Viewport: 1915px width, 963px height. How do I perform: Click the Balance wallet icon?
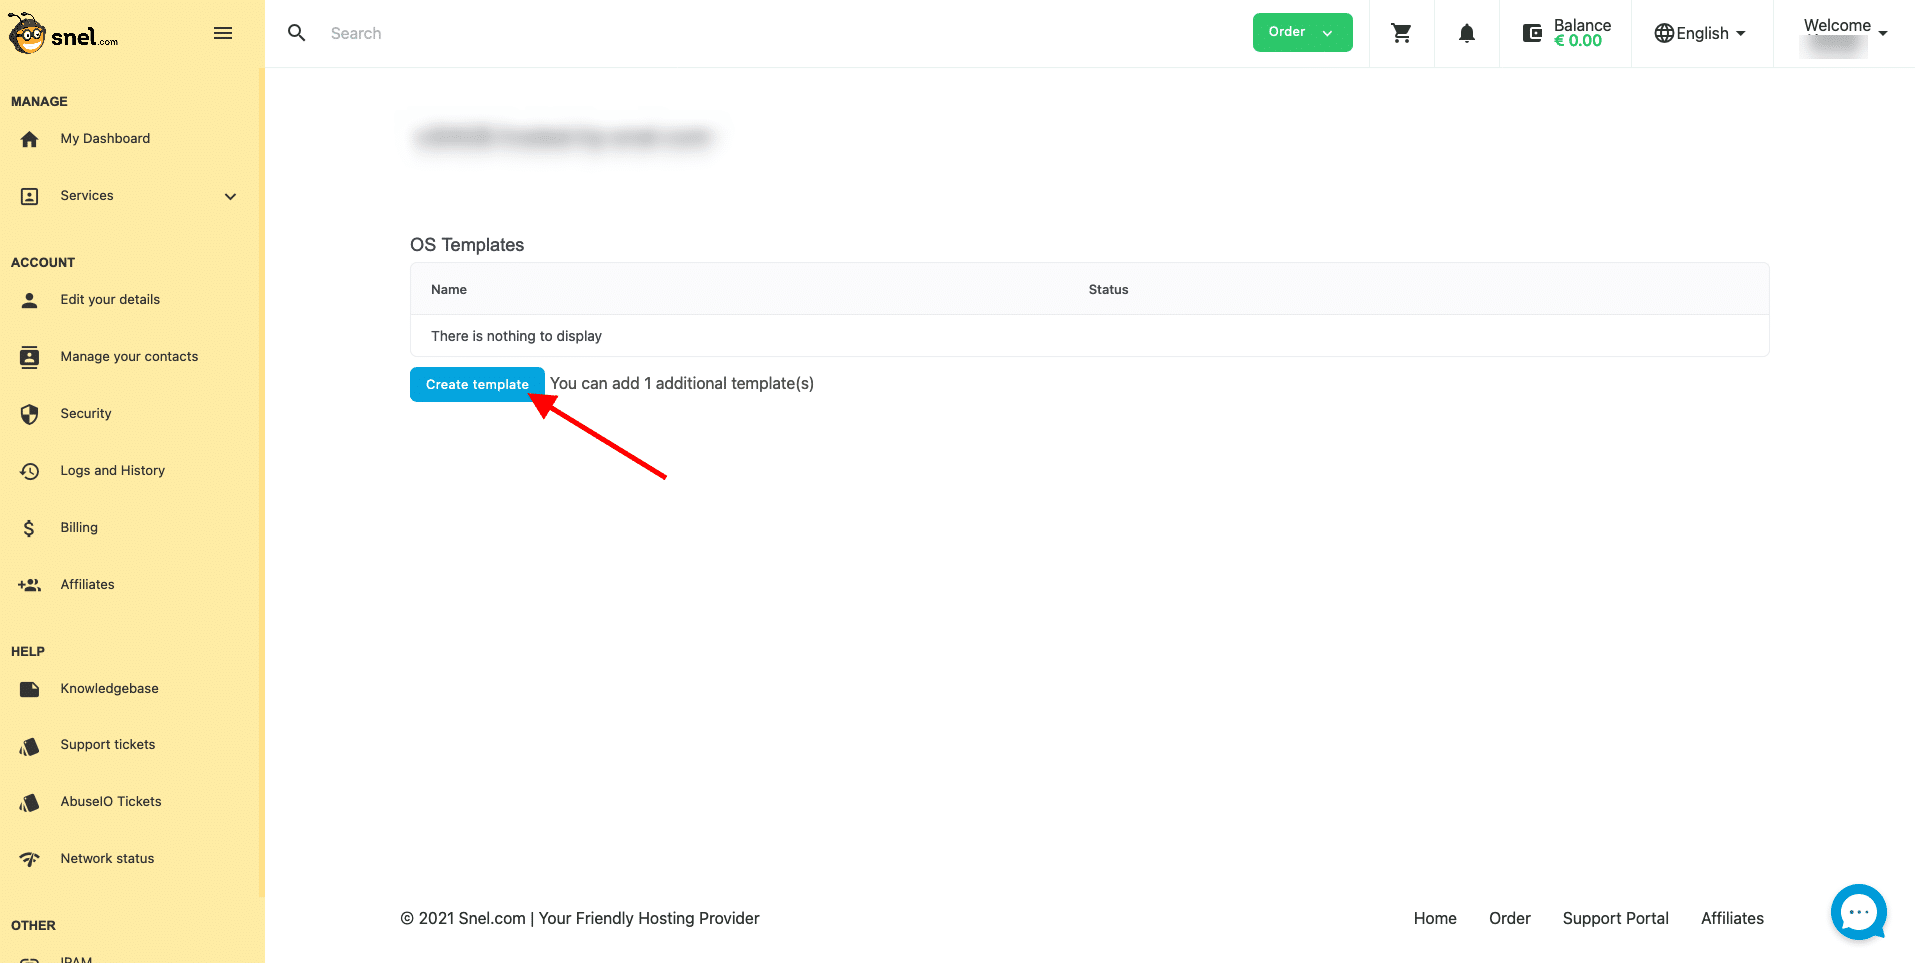point(1532,33)
